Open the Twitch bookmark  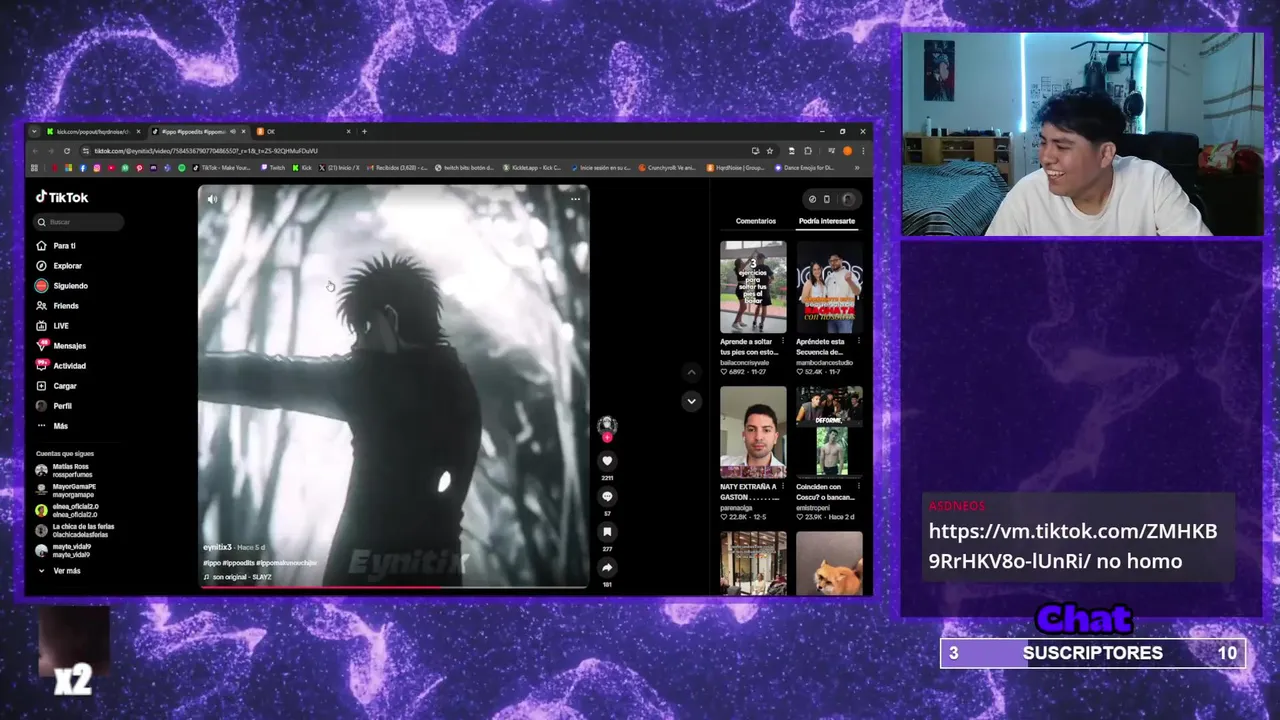coord(273,167)
